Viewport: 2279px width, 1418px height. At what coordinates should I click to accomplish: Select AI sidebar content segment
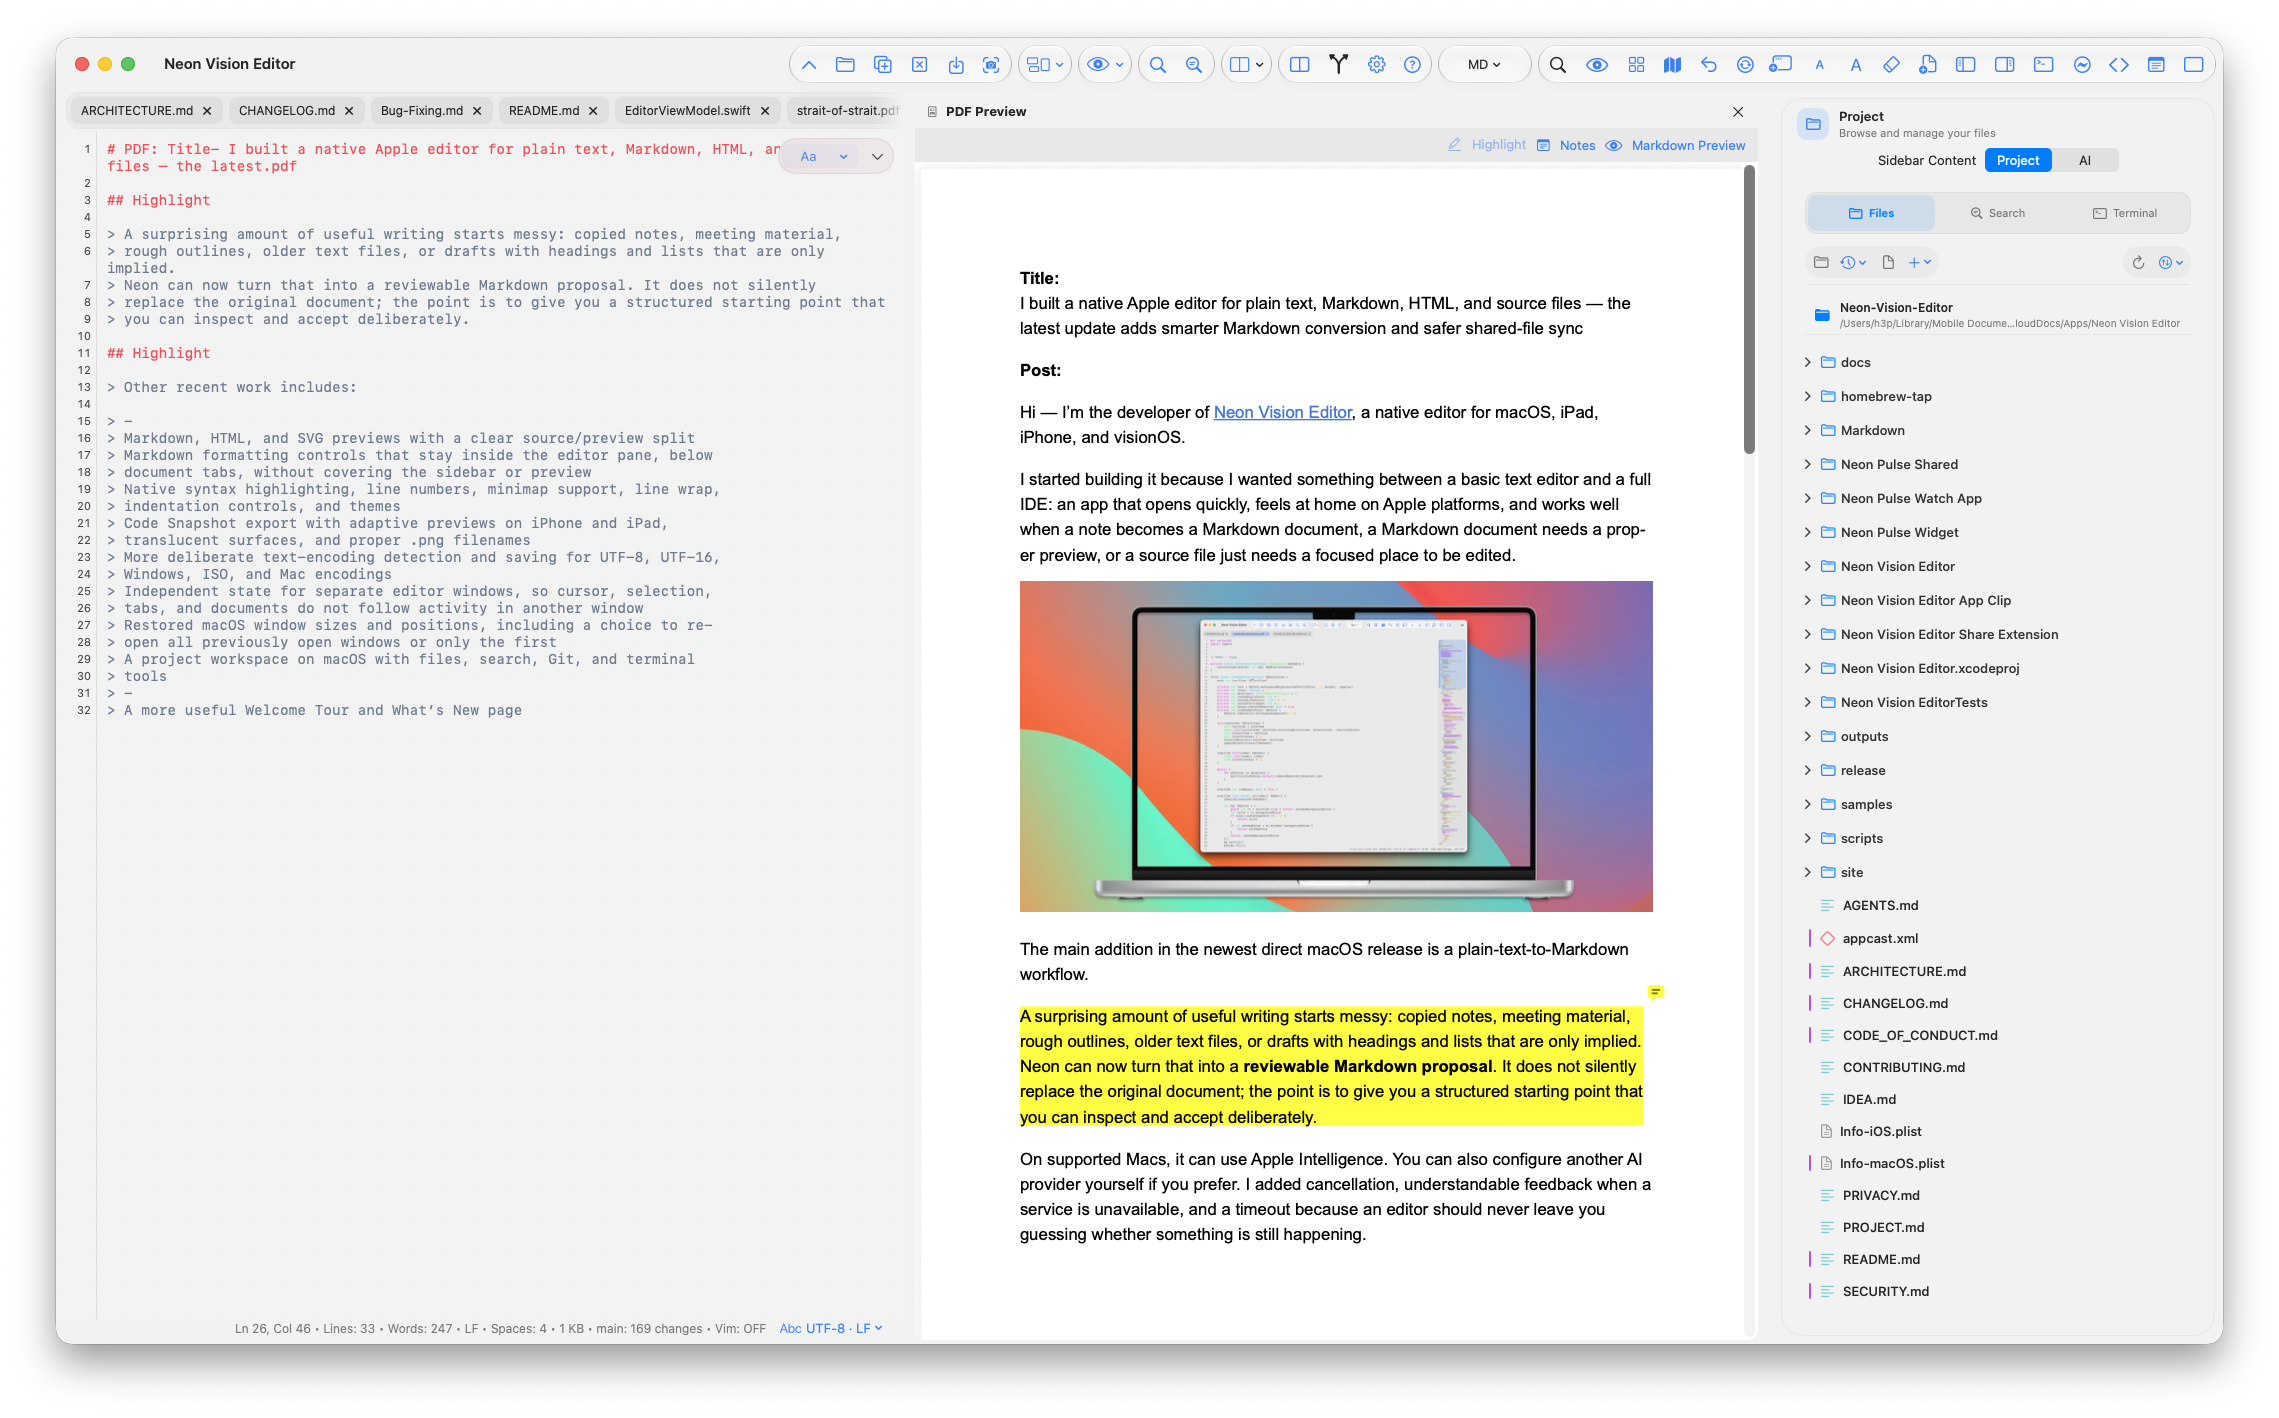(x=2084, y=161)
